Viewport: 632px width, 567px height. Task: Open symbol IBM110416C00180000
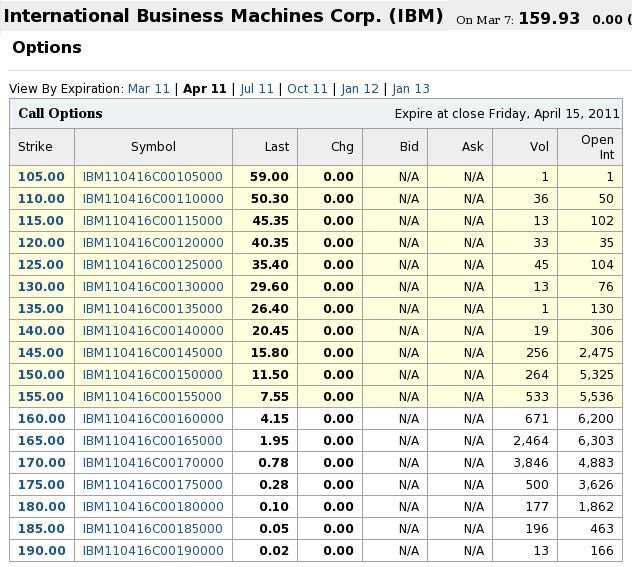(x=153, y=507)
